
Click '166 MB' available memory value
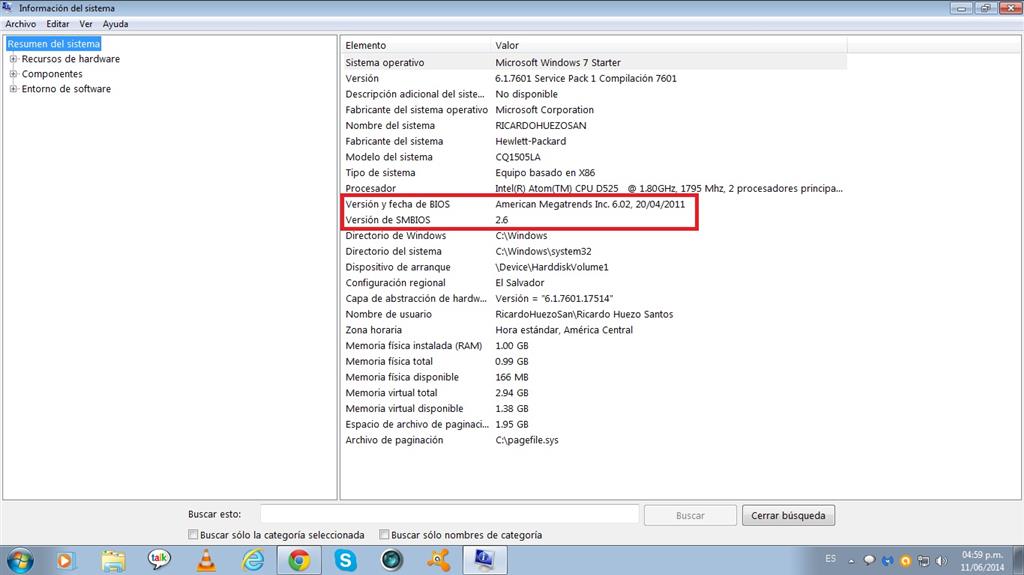(511, 377)
